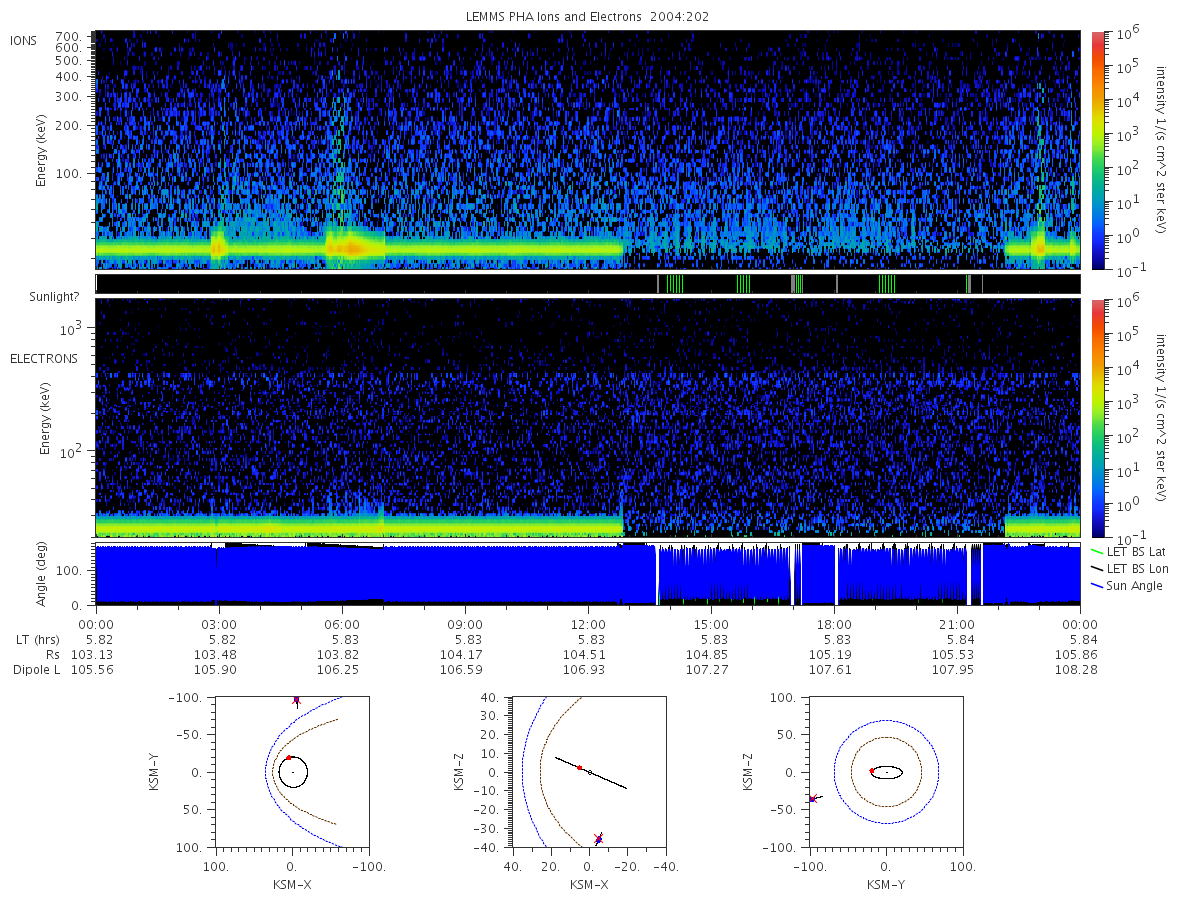1200x900 pixels.
Task: Open the KSM-X versus KSM-Z orbit plot
Action: (588, 772)
